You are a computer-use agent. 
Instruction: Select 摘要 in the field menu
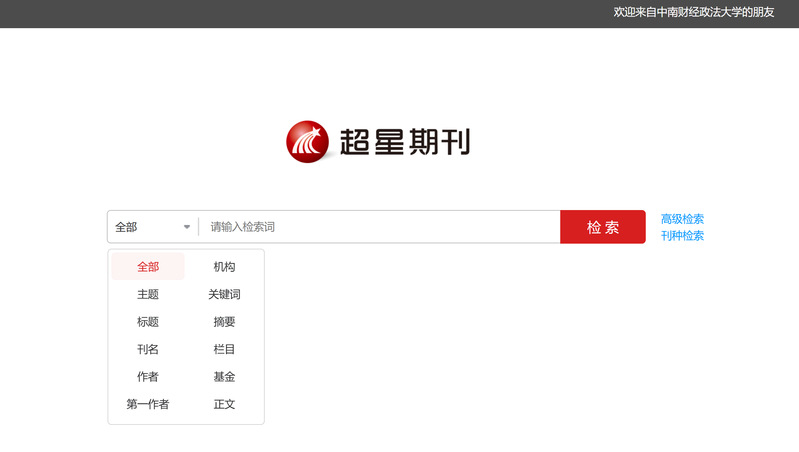224,322
